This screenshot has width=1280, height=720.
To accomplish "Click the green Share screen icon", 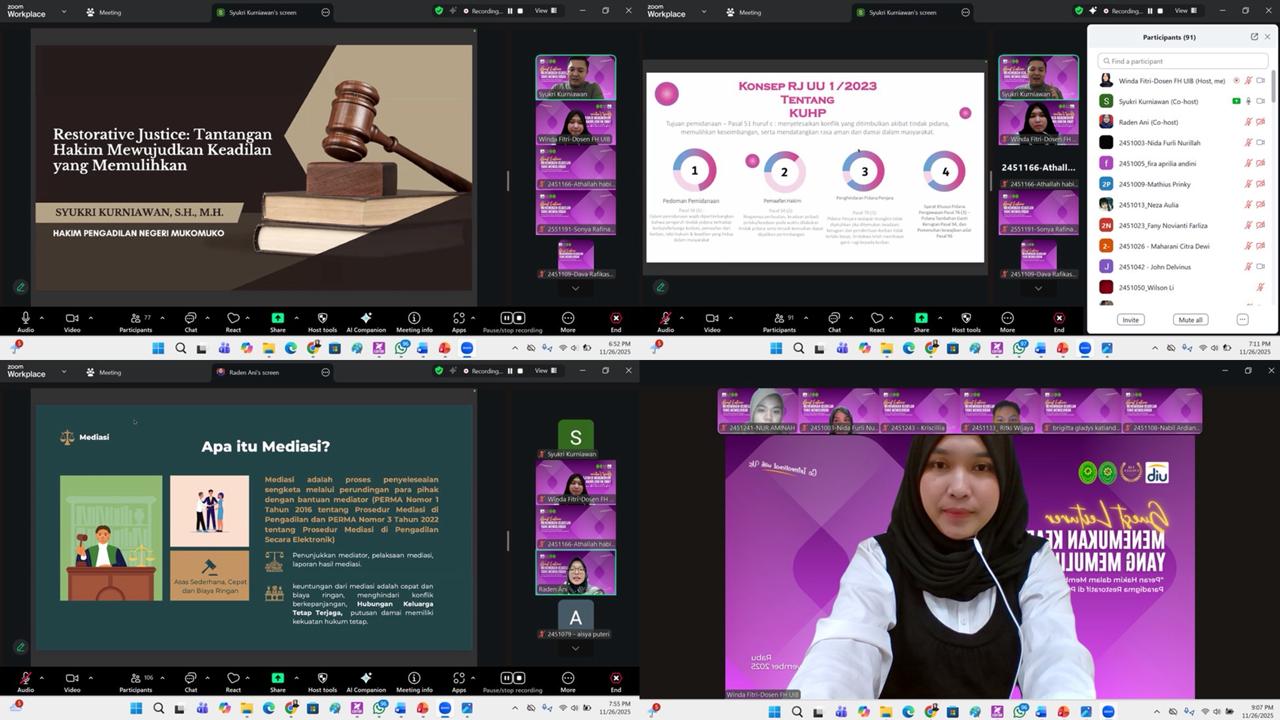I will (x=277, y=318).
